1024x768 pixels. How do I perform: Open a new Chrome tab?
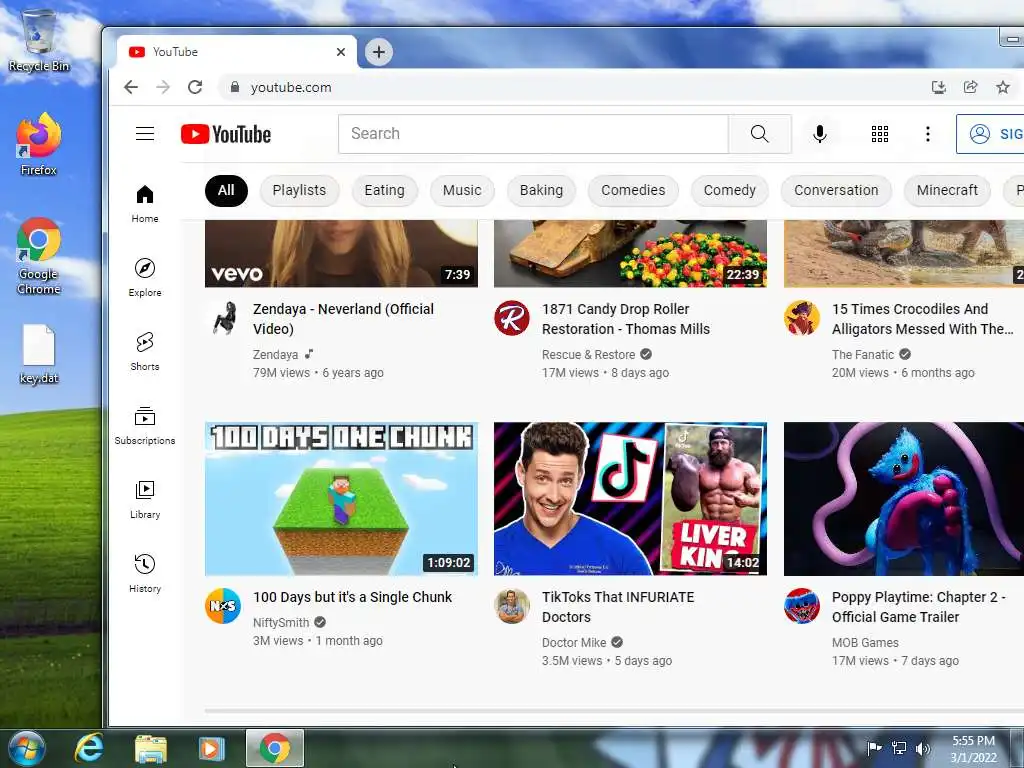[x=379, y=52]
